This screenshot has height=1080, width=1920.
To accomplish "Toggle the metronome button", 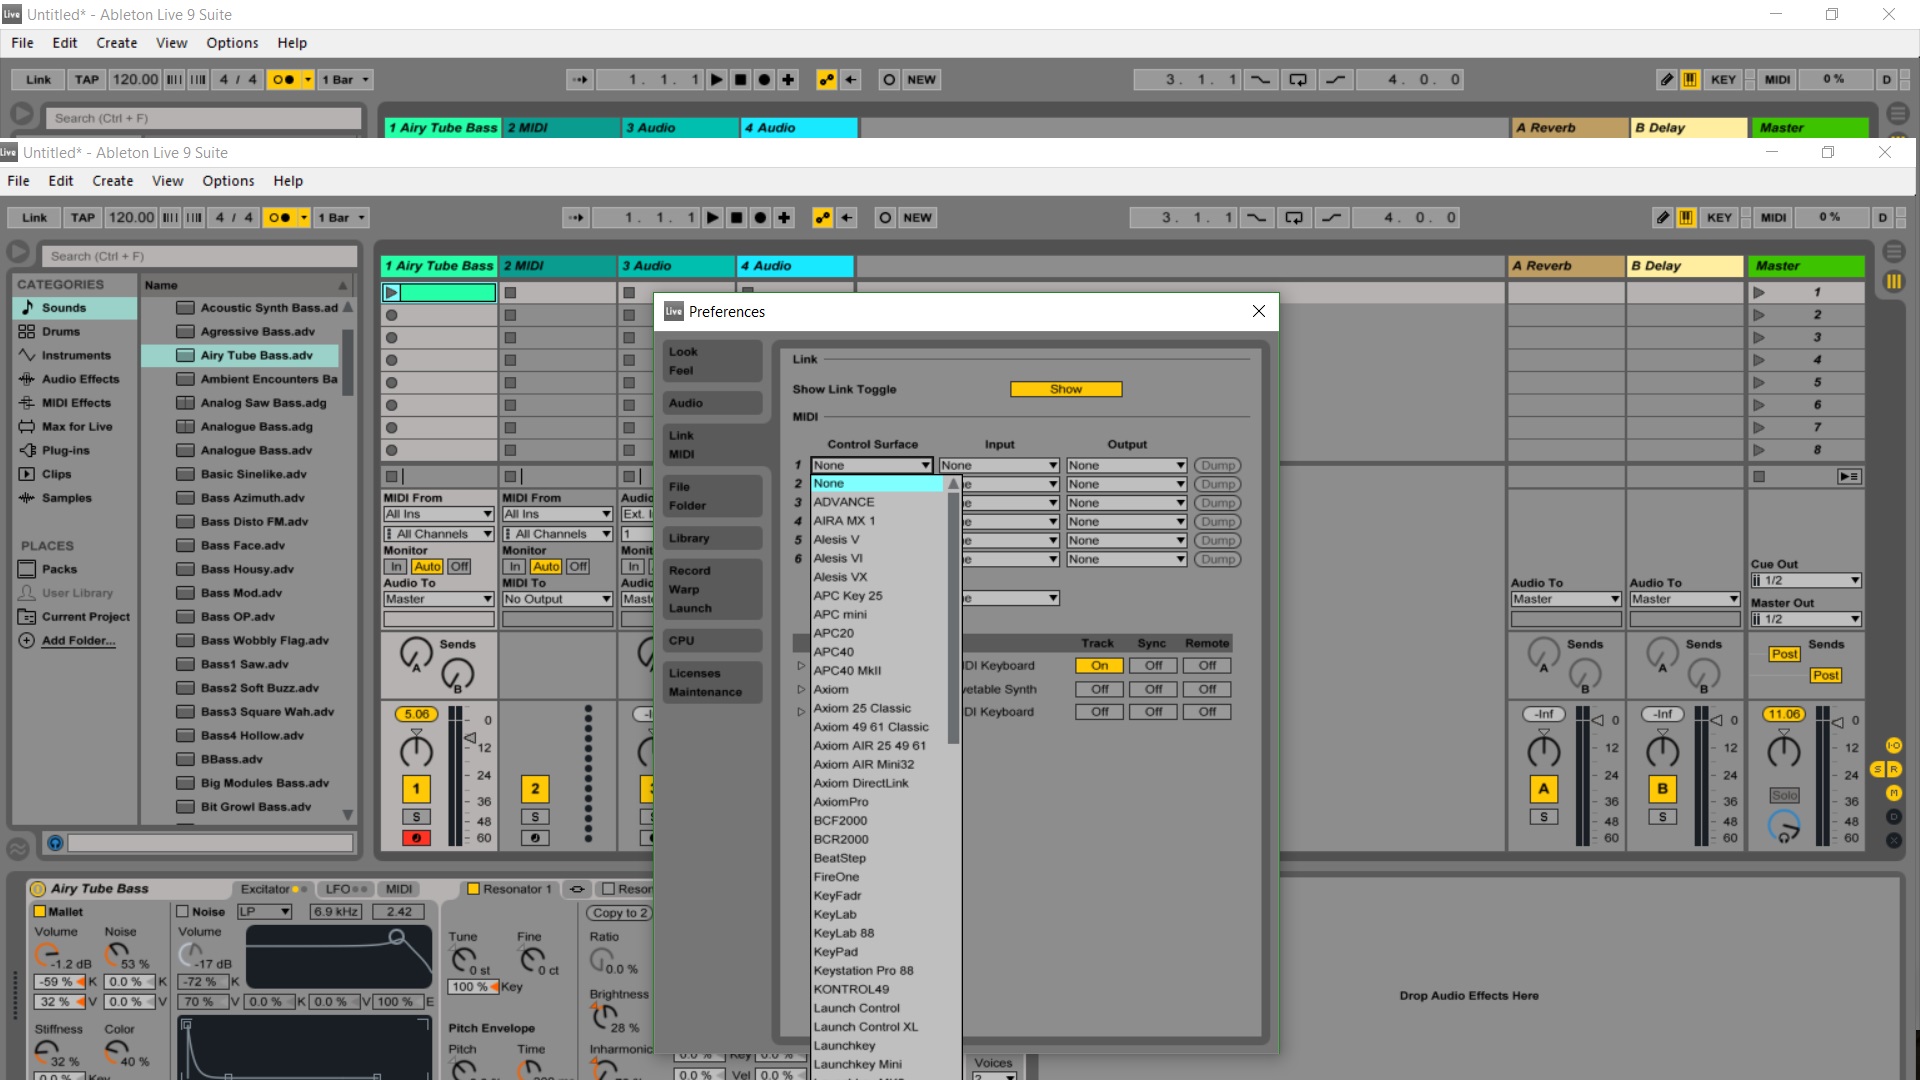I will [280, 218].
